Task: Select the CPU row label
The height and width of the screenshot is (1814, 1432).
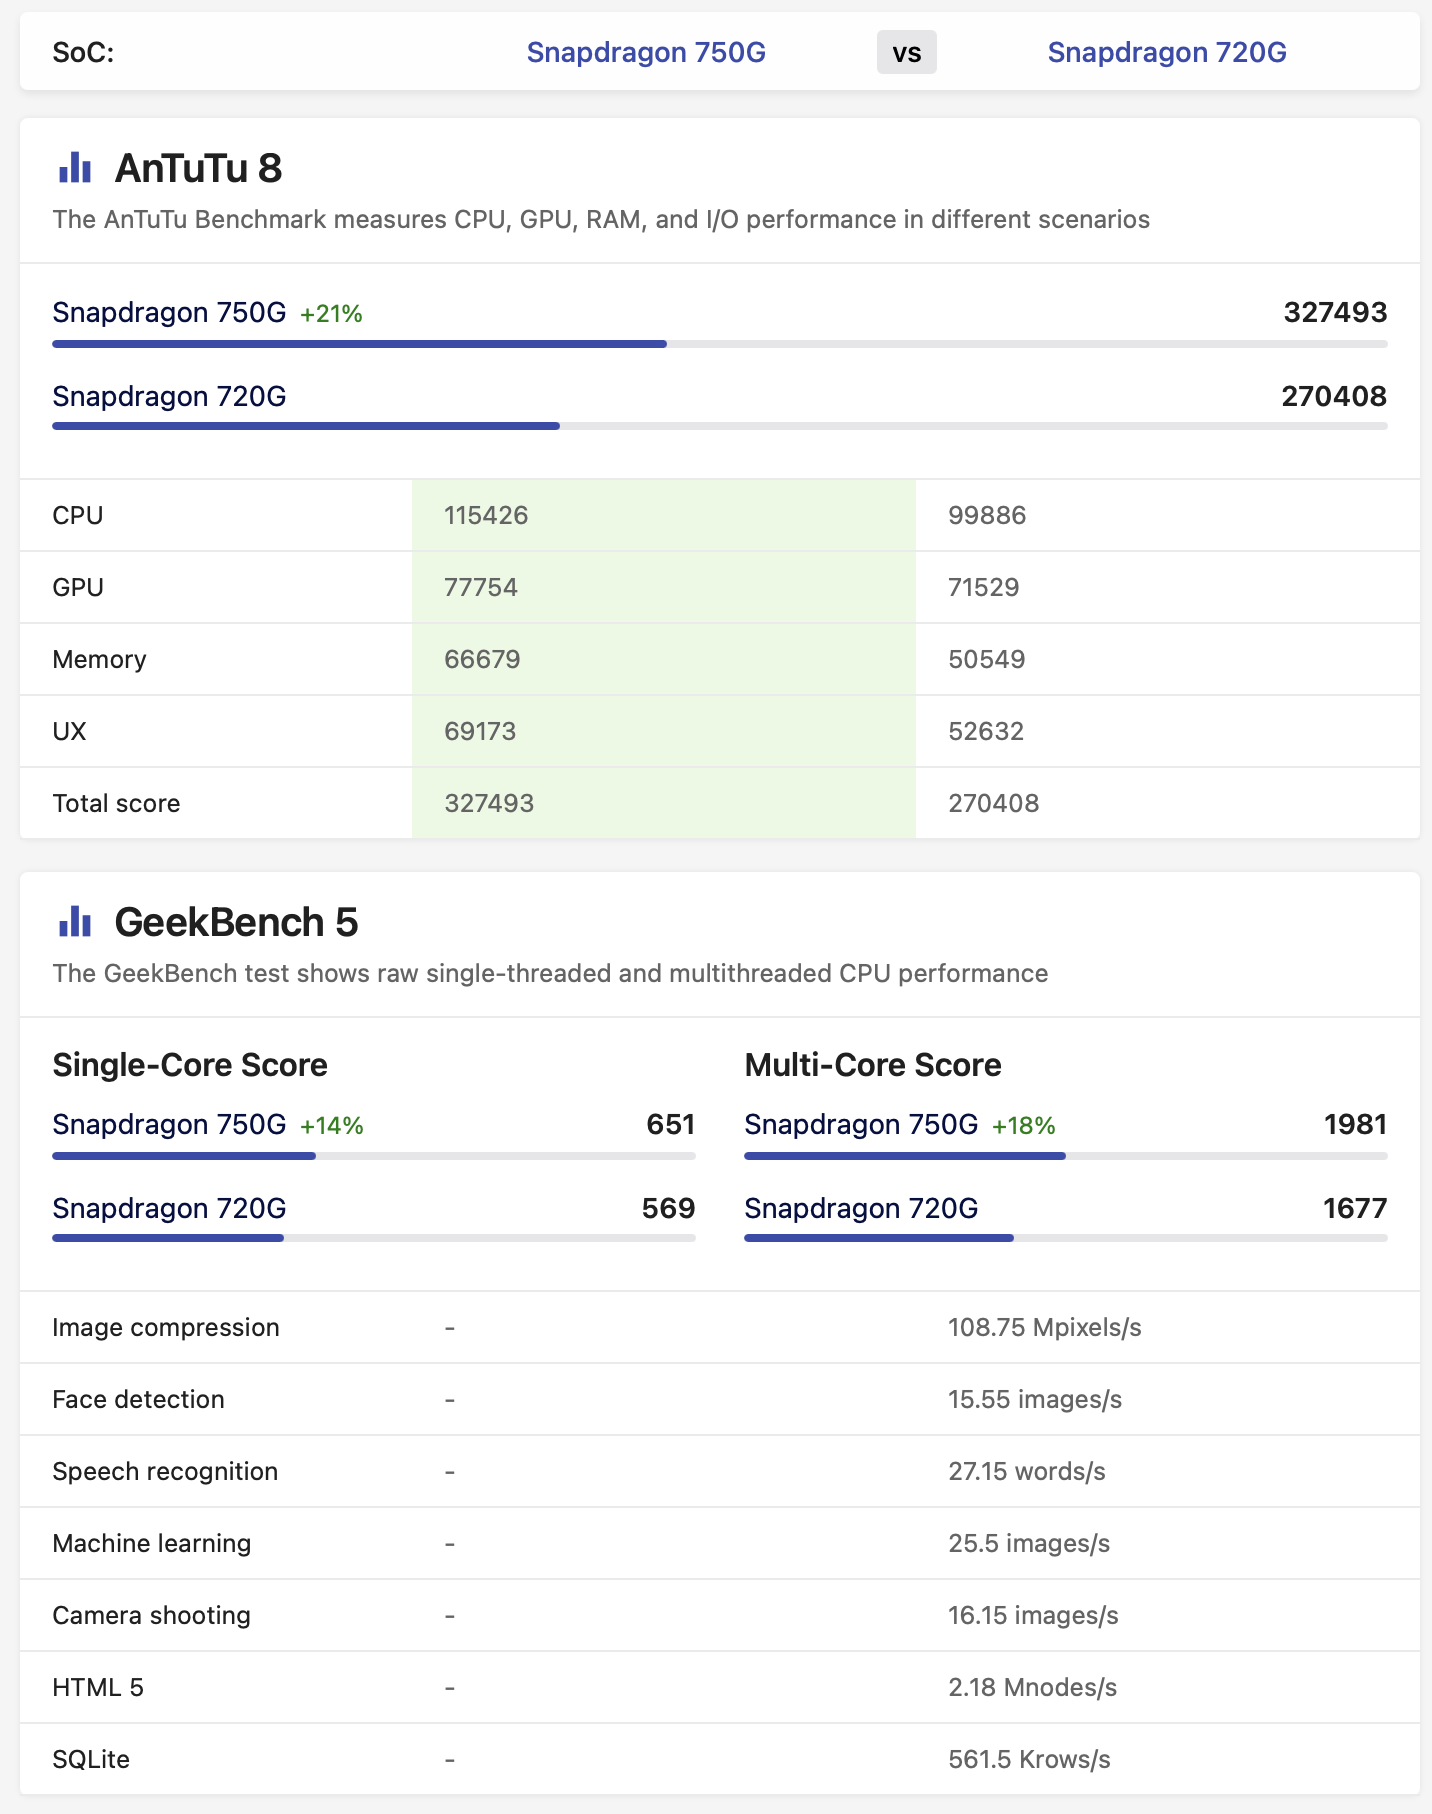Action: [x=78, y=516]
